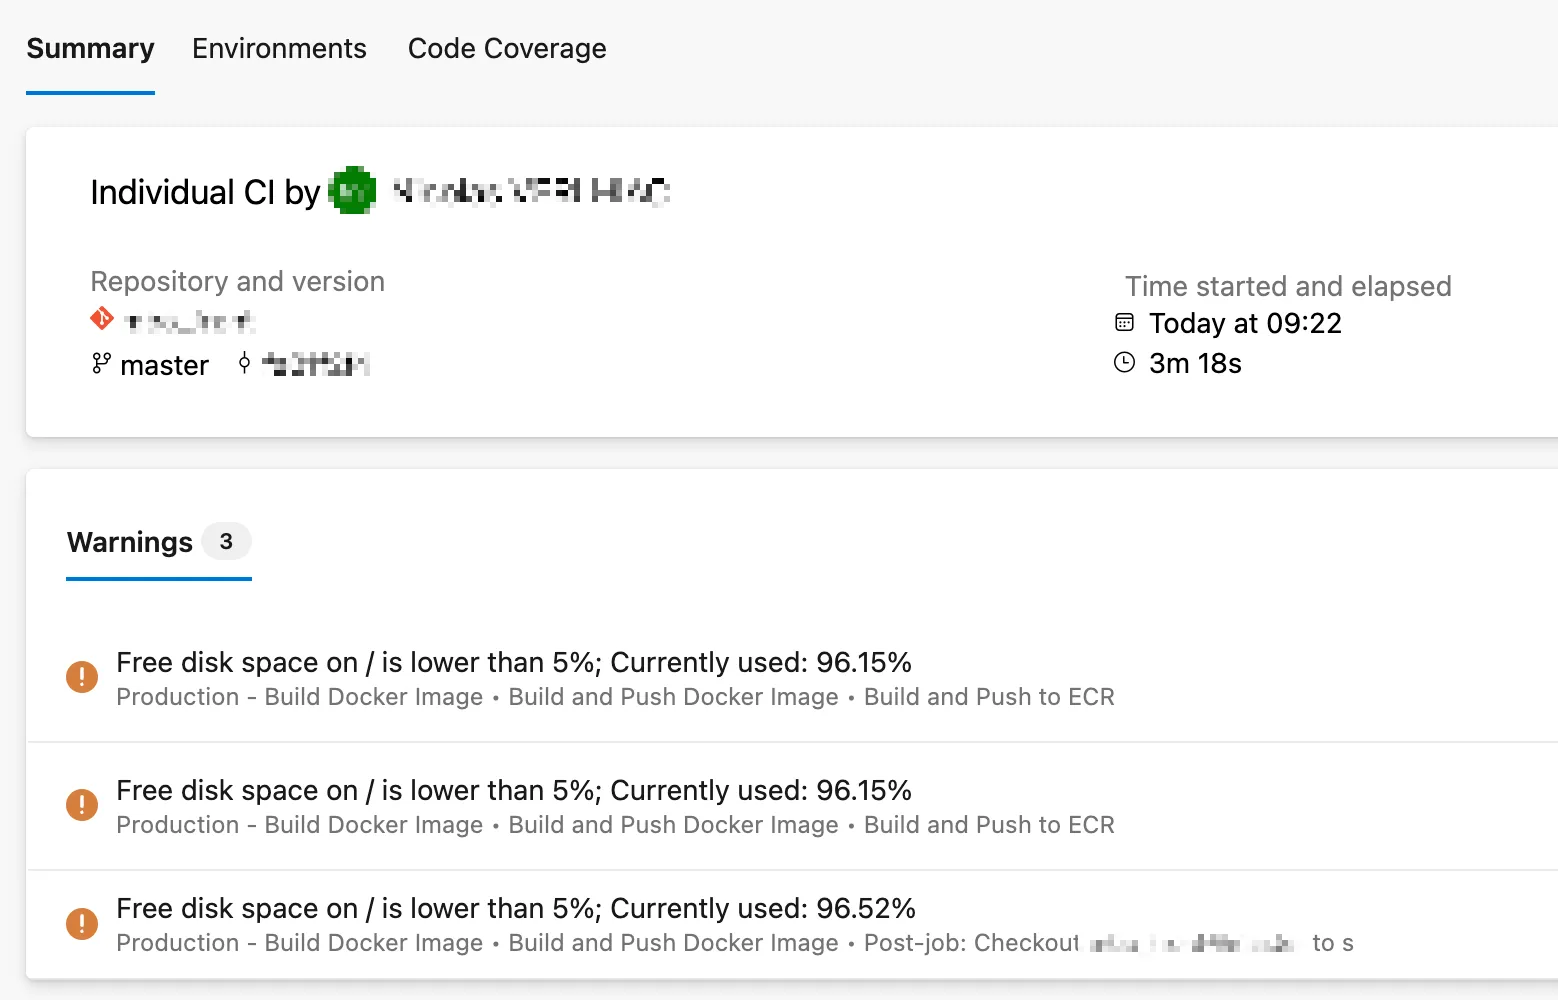Click the repository name link

tap(188, 318)
